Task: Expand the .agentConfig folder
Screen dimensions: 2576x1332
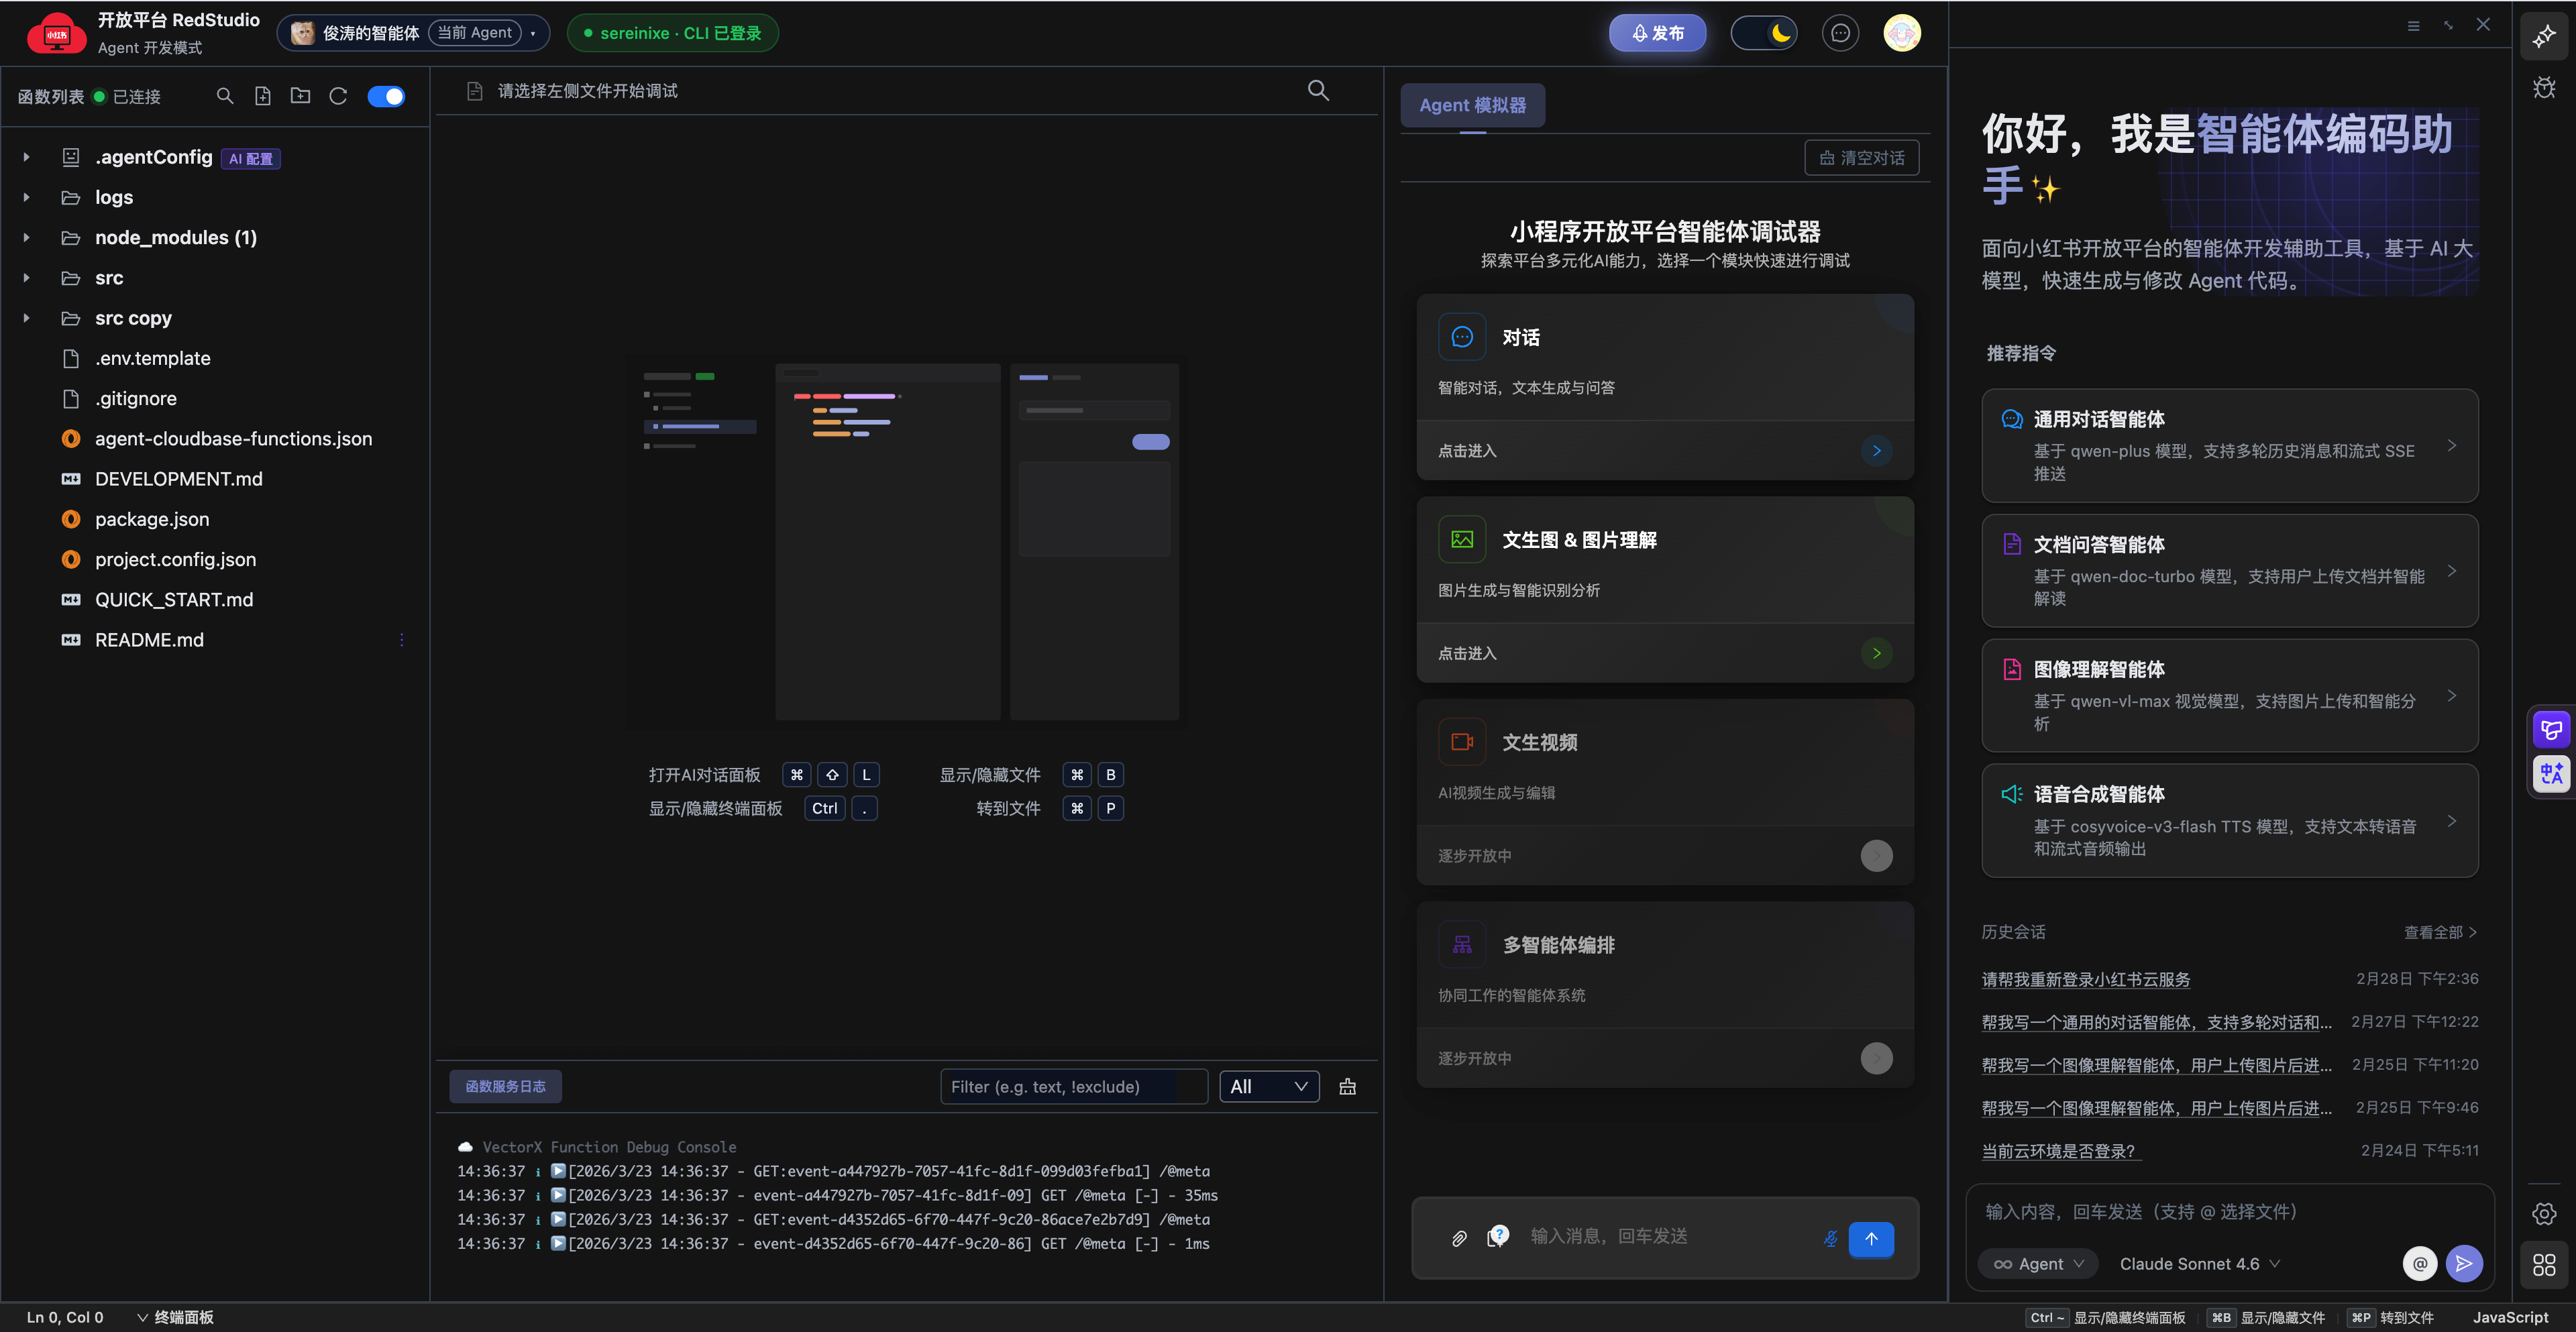Action: tap(27, 157)
